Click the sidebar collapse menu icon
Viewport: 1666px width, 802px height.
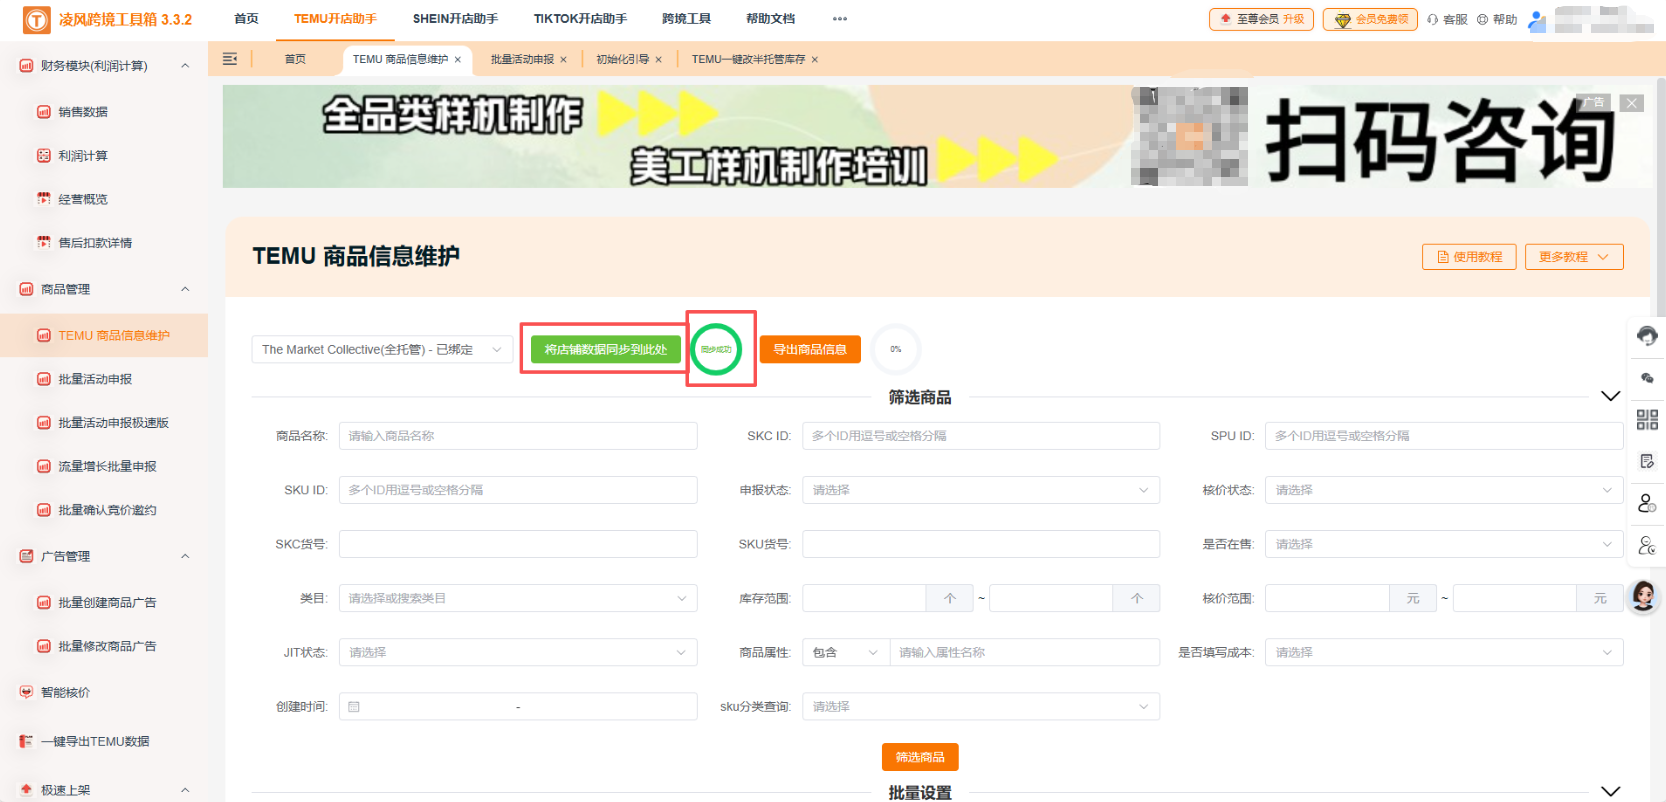pos(230,59)
